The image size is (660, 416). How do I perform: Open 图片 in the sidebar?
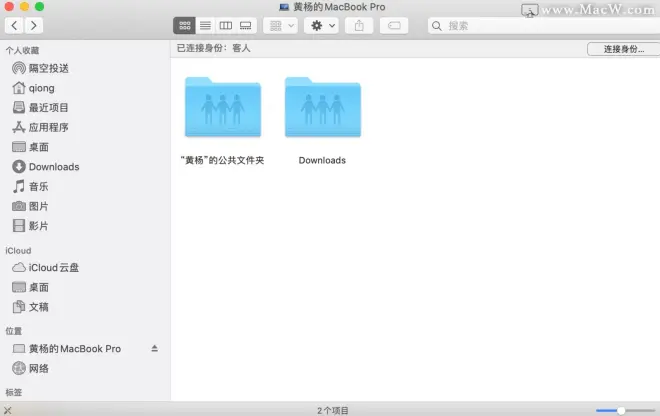tap(31, 206)
